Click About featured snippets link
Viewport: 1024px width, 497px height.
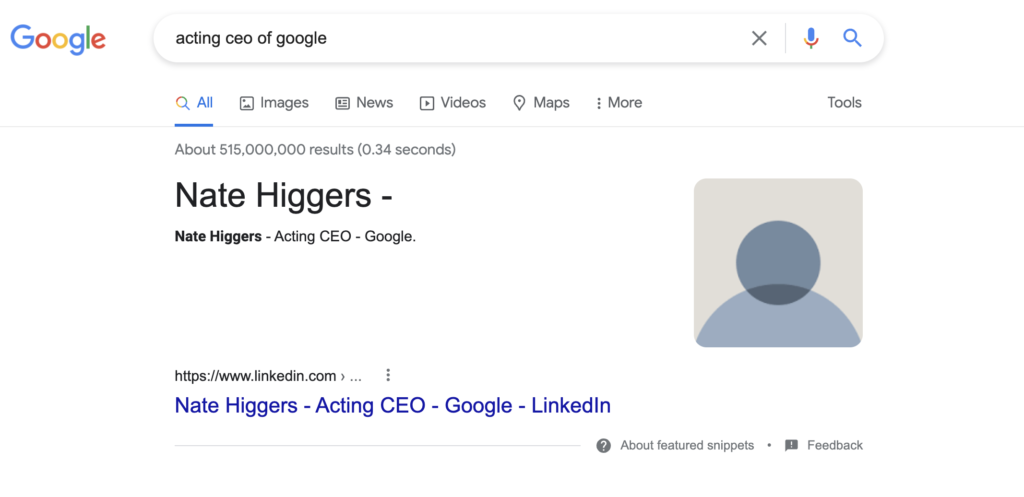pyautogui.click(x=687, y=445)
